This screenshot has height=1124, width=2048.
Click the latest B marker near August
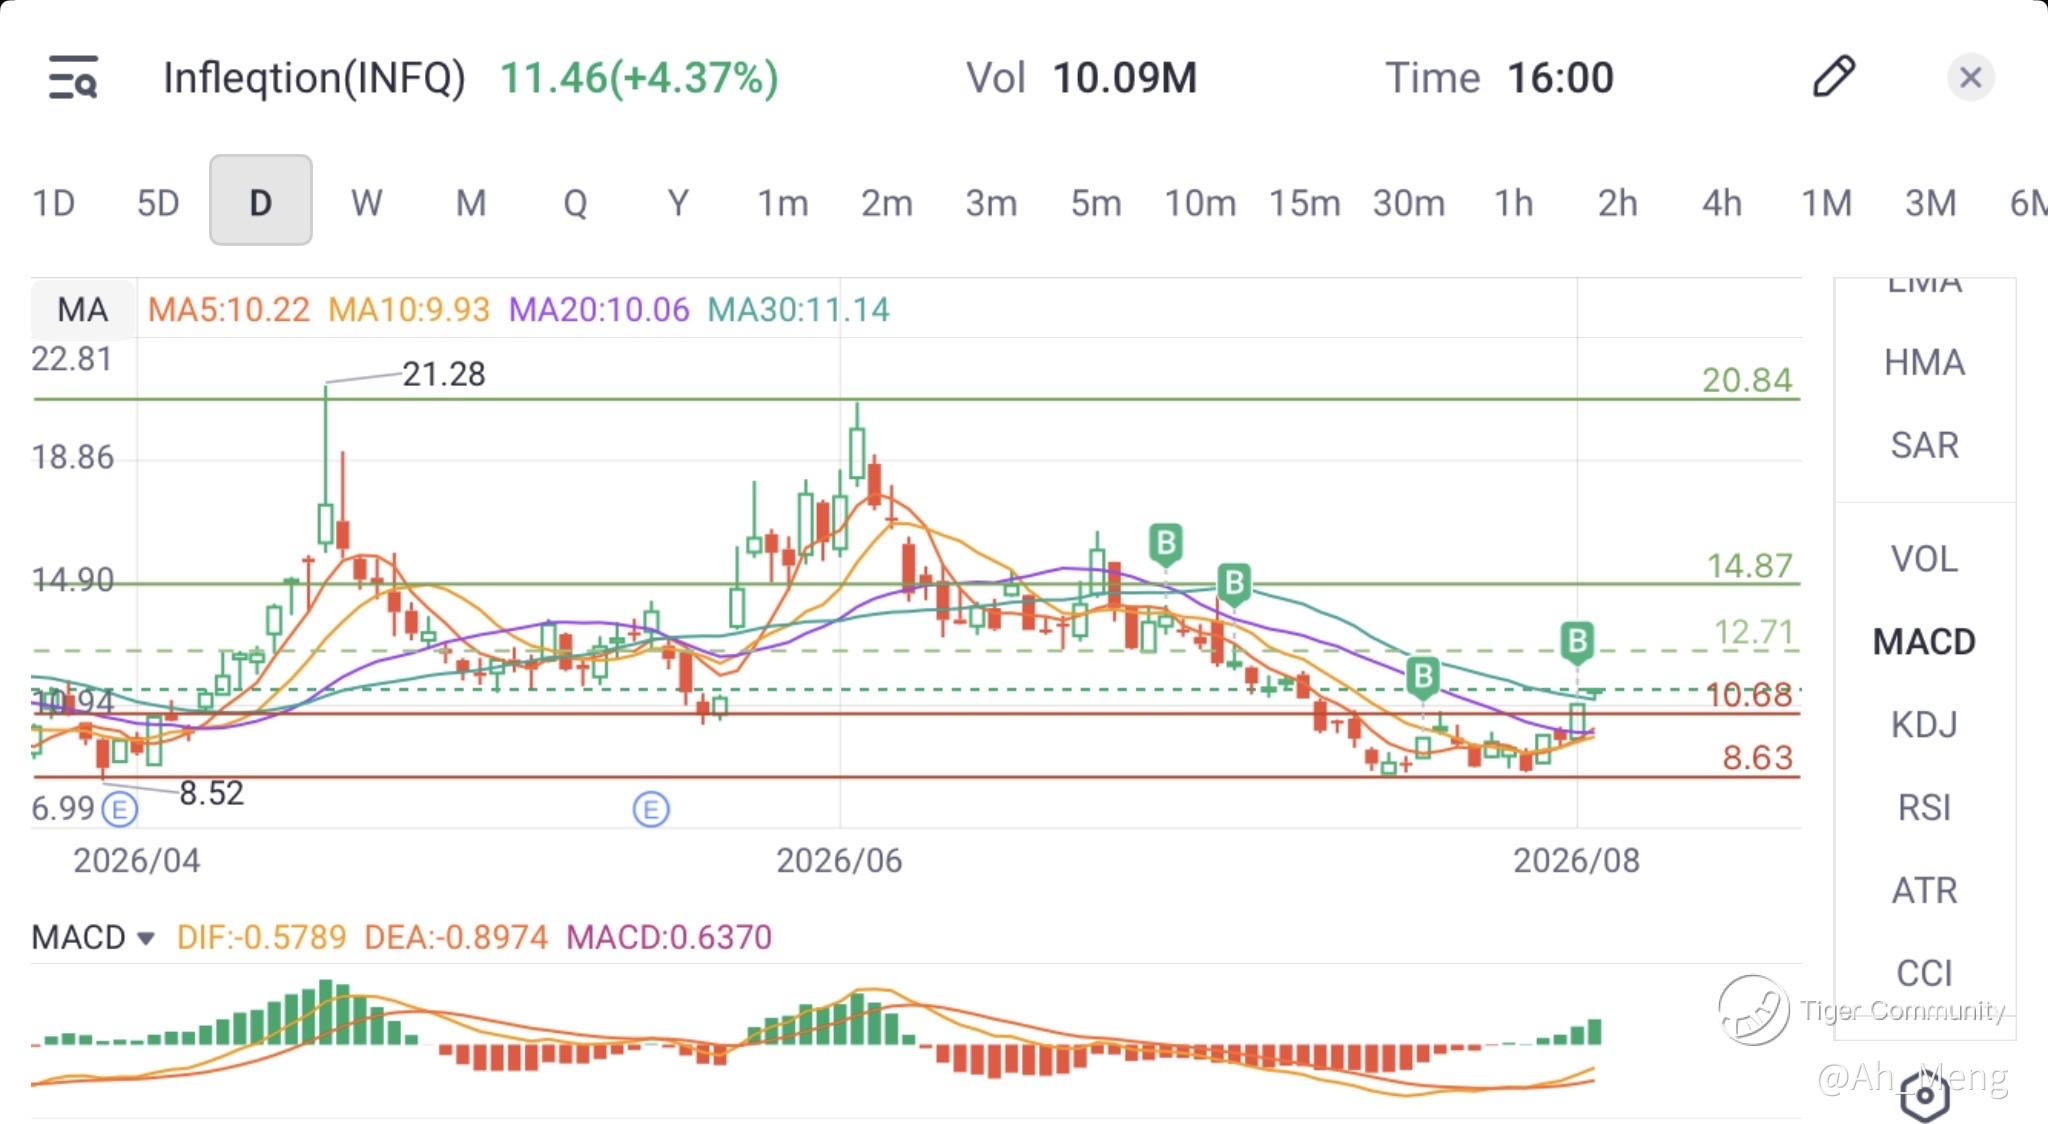pos(1576,643)
